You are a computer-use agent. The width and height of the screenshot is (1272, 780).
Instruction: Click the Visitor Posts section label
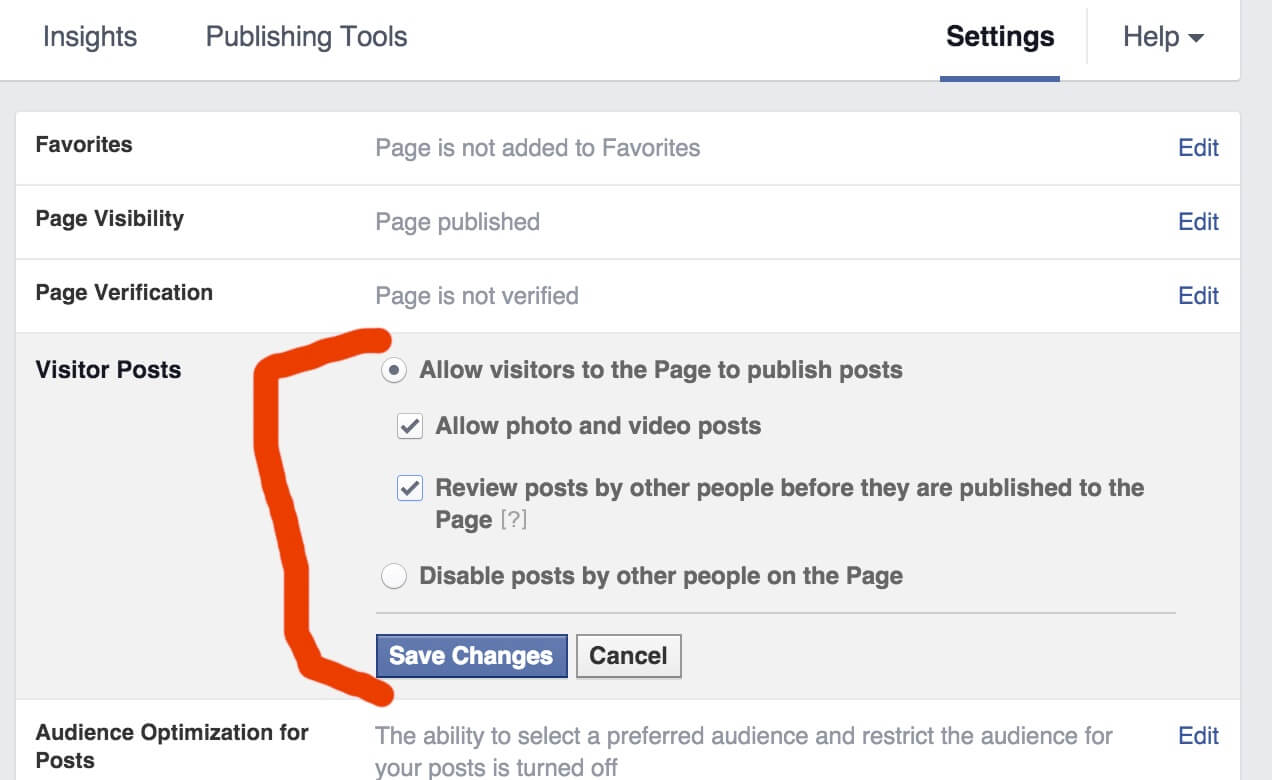point(108,370)
